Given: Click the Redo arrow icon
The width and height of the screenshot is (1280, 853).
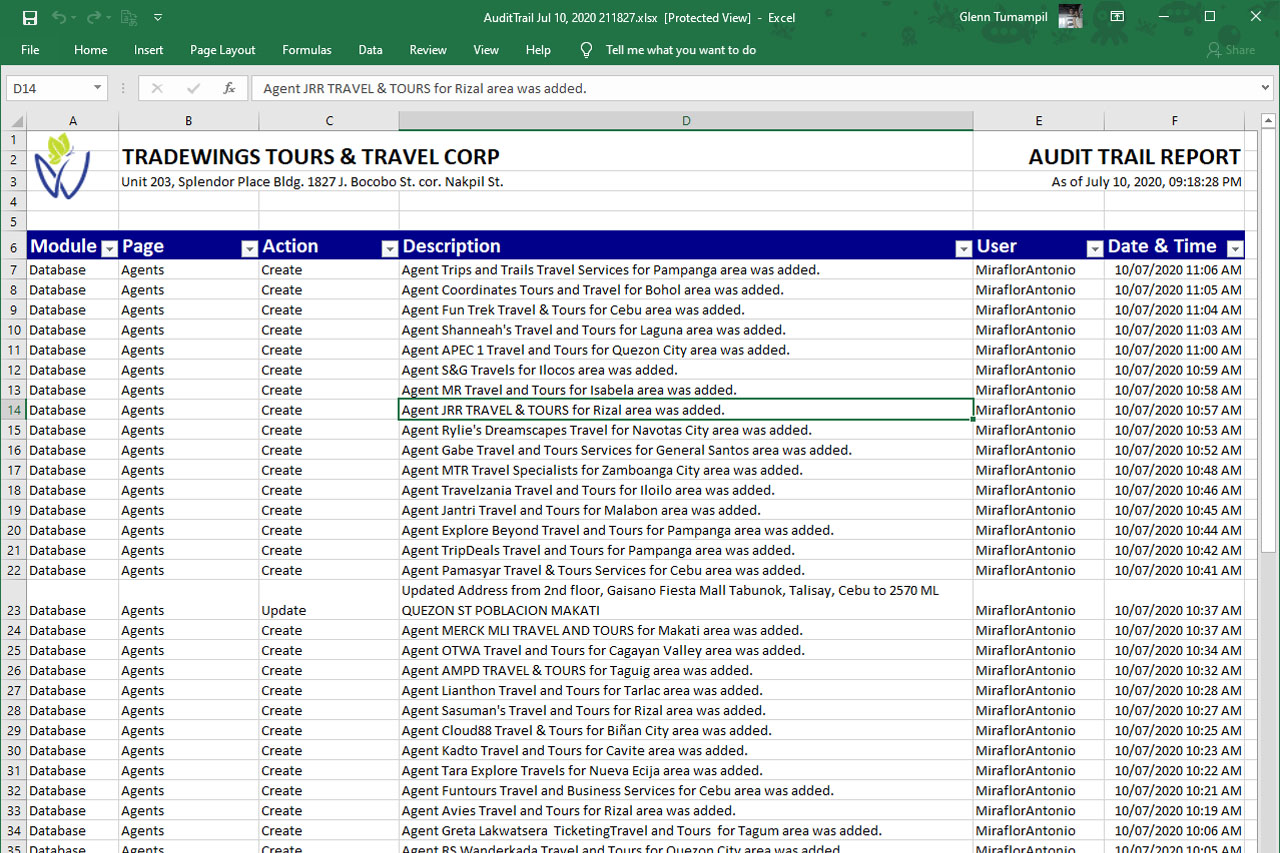Looking at the screenshot, I should (93, 17).
